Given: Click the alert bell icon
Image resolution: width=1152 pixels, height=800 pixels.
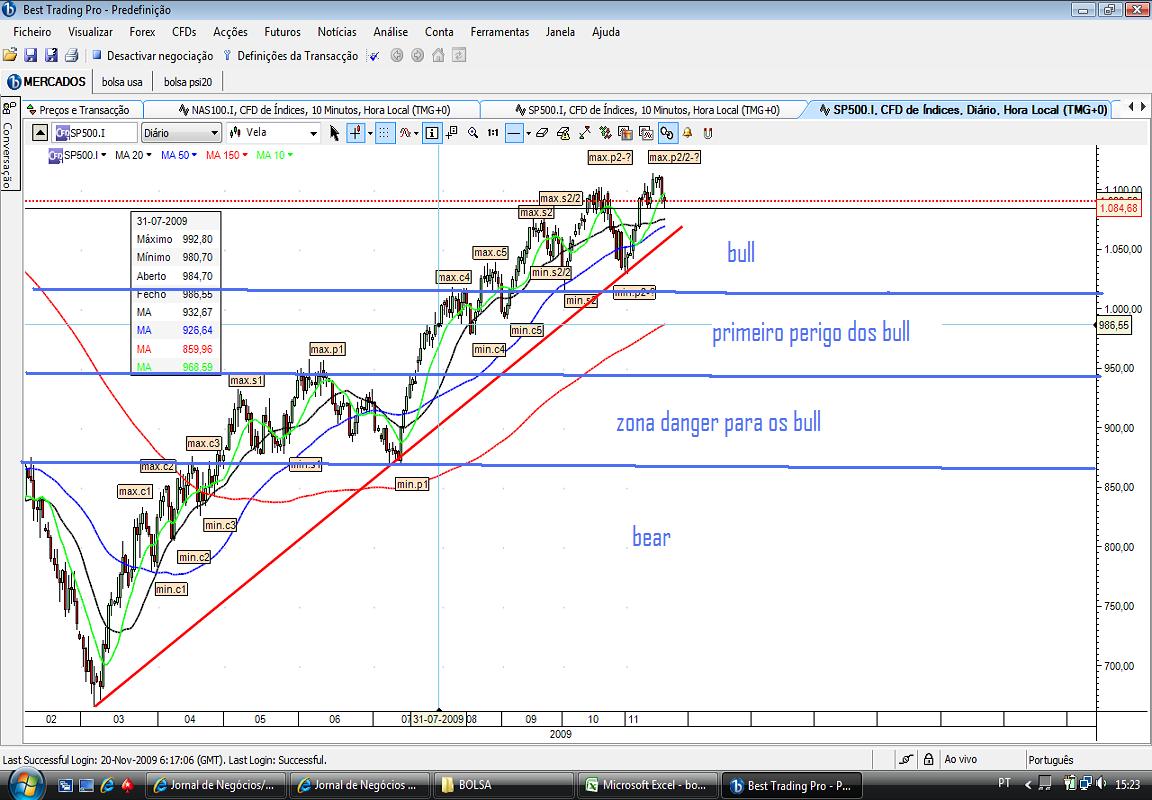Looking at the screenshot, I should click(x=688, y=133).
